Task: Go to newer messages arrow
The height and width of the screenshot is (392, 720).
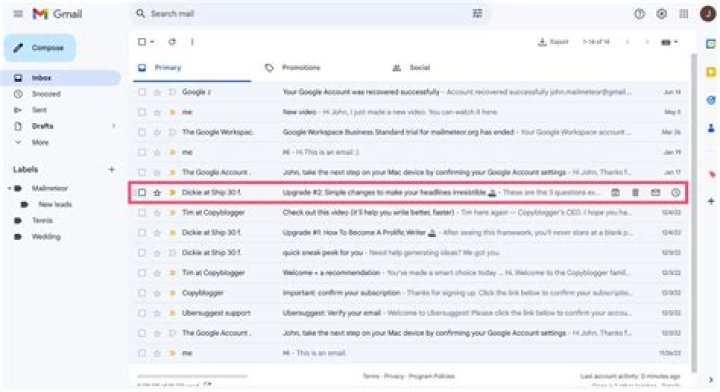Action: (627, 42)
